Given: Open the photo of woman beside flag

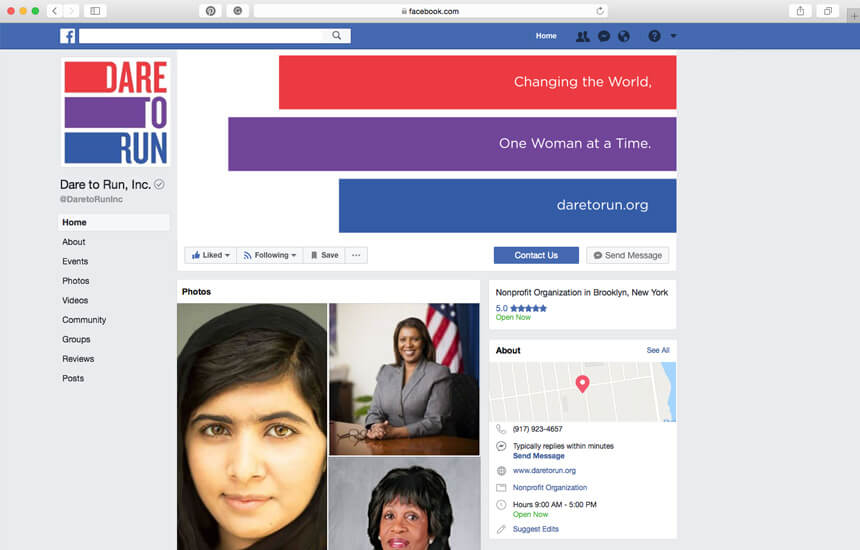Looking at the screenshot, I should (404, 379).
